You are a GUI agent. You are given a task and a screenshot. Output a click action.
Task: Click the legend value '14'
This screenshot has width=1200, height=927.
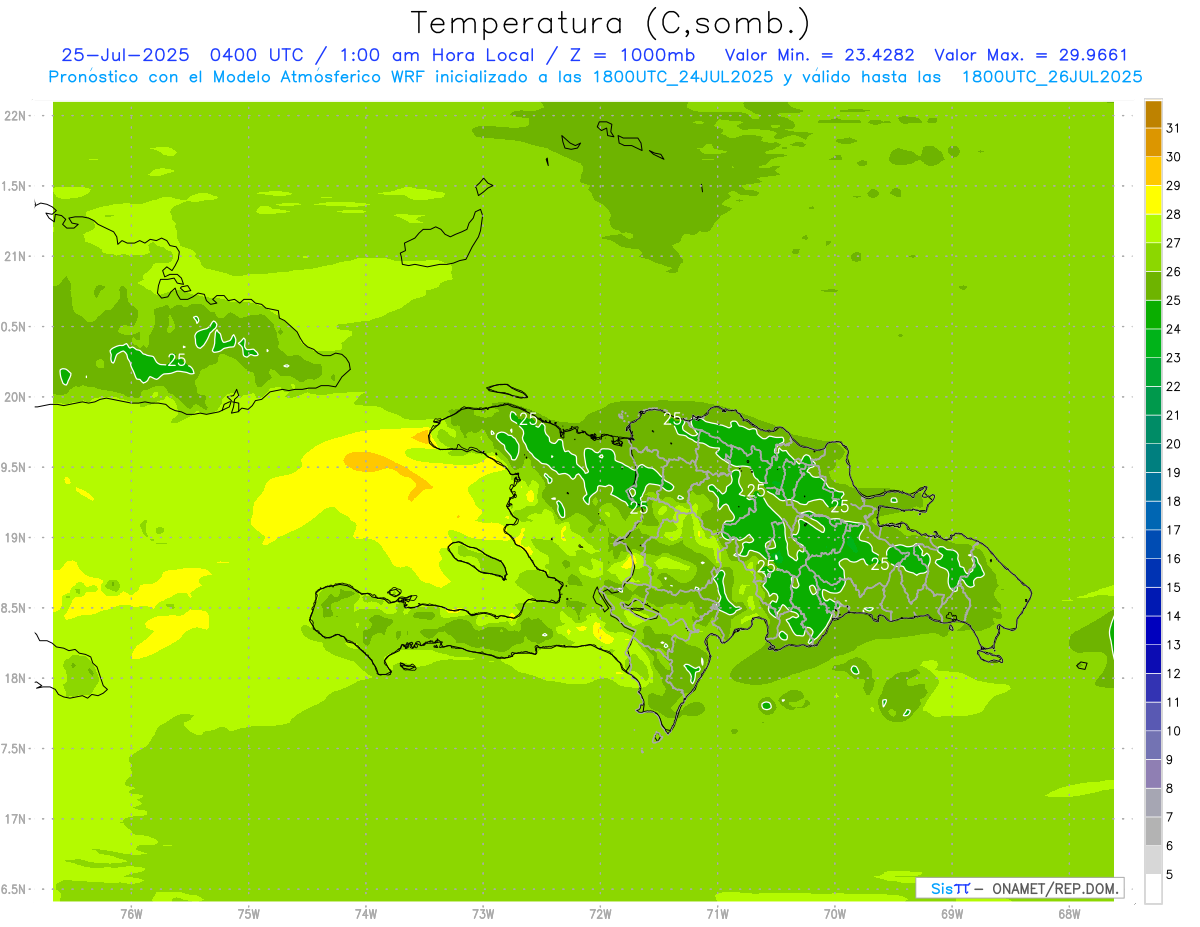(1174, 616)
